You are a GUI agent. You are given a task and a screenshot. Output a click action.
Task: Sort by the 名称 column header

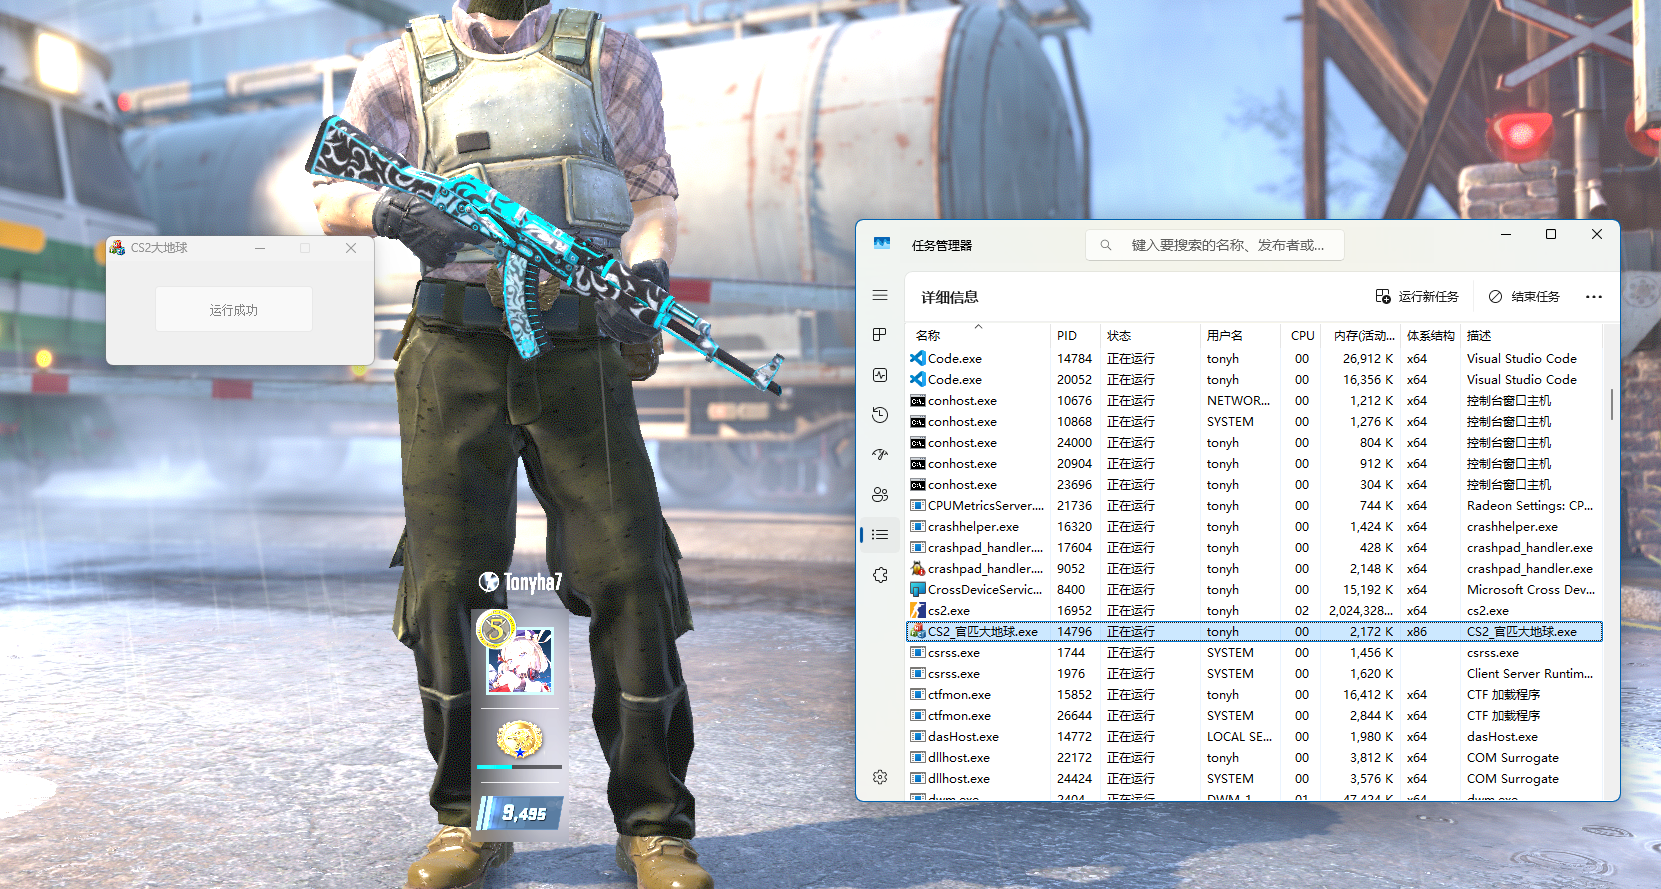click(x=977, y=335)
